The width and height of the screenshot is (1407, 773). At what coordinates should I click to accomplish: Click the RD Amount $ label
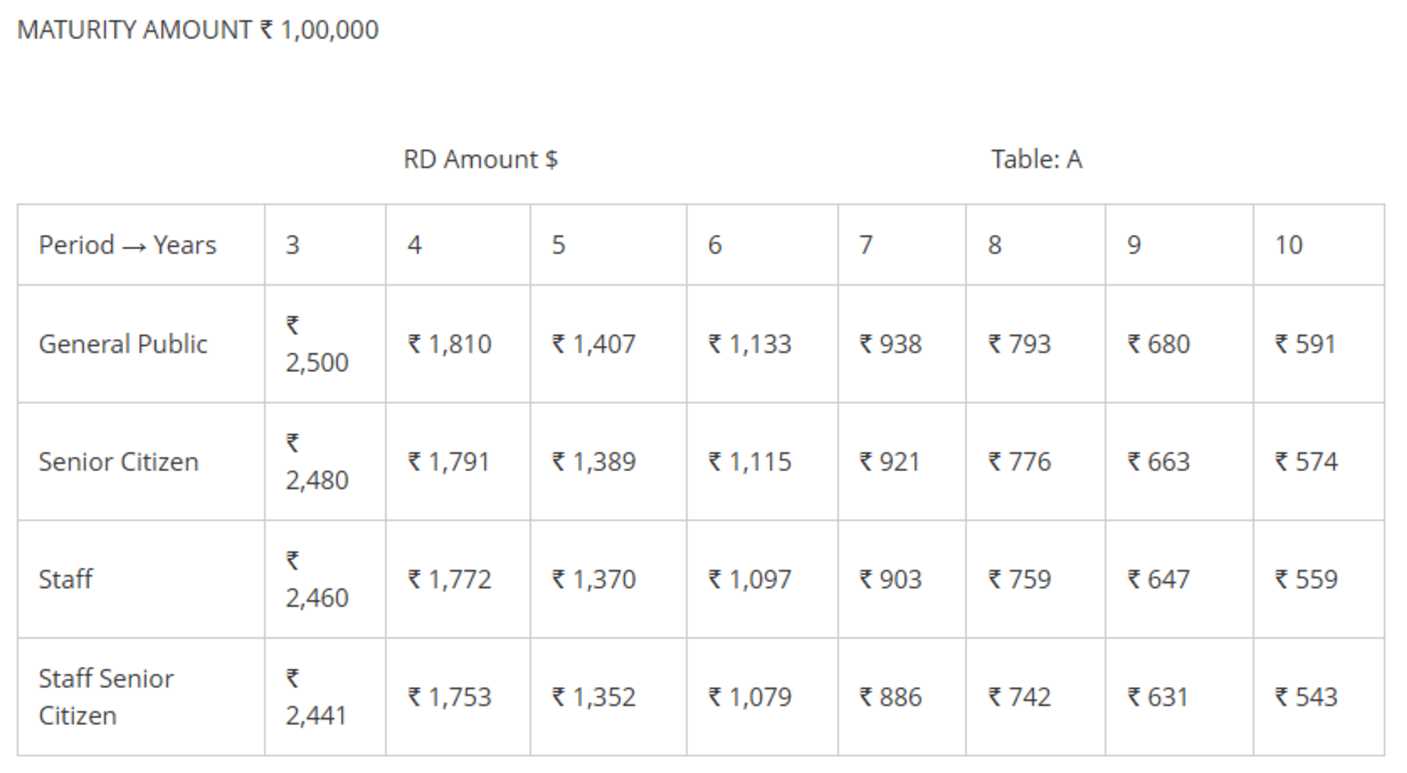(x=480, y=159)
